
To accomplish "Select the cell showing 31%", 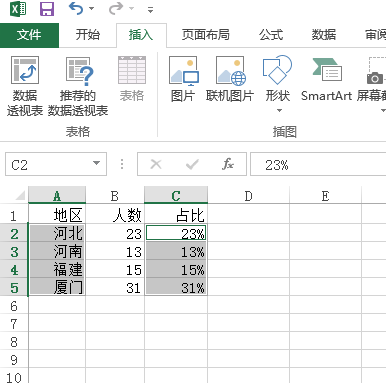I will tap(176, 287).
